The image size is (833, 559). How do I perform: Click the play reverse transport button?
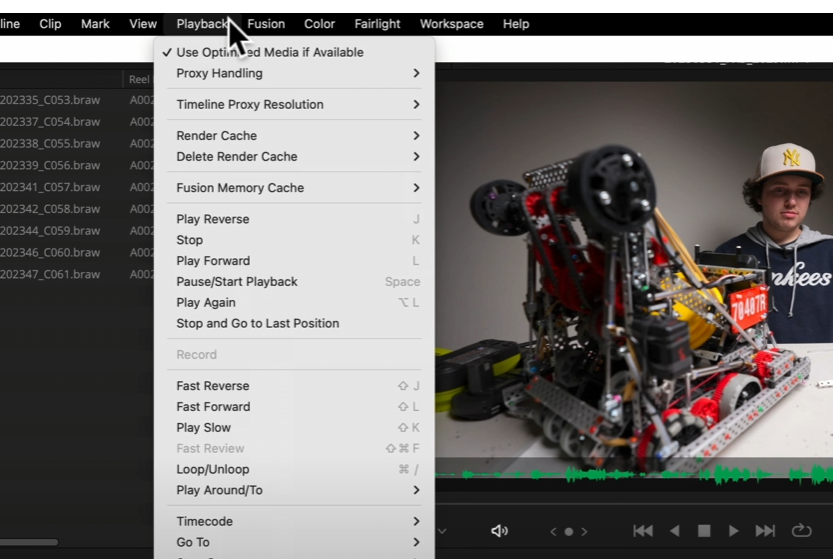(675, 531)
